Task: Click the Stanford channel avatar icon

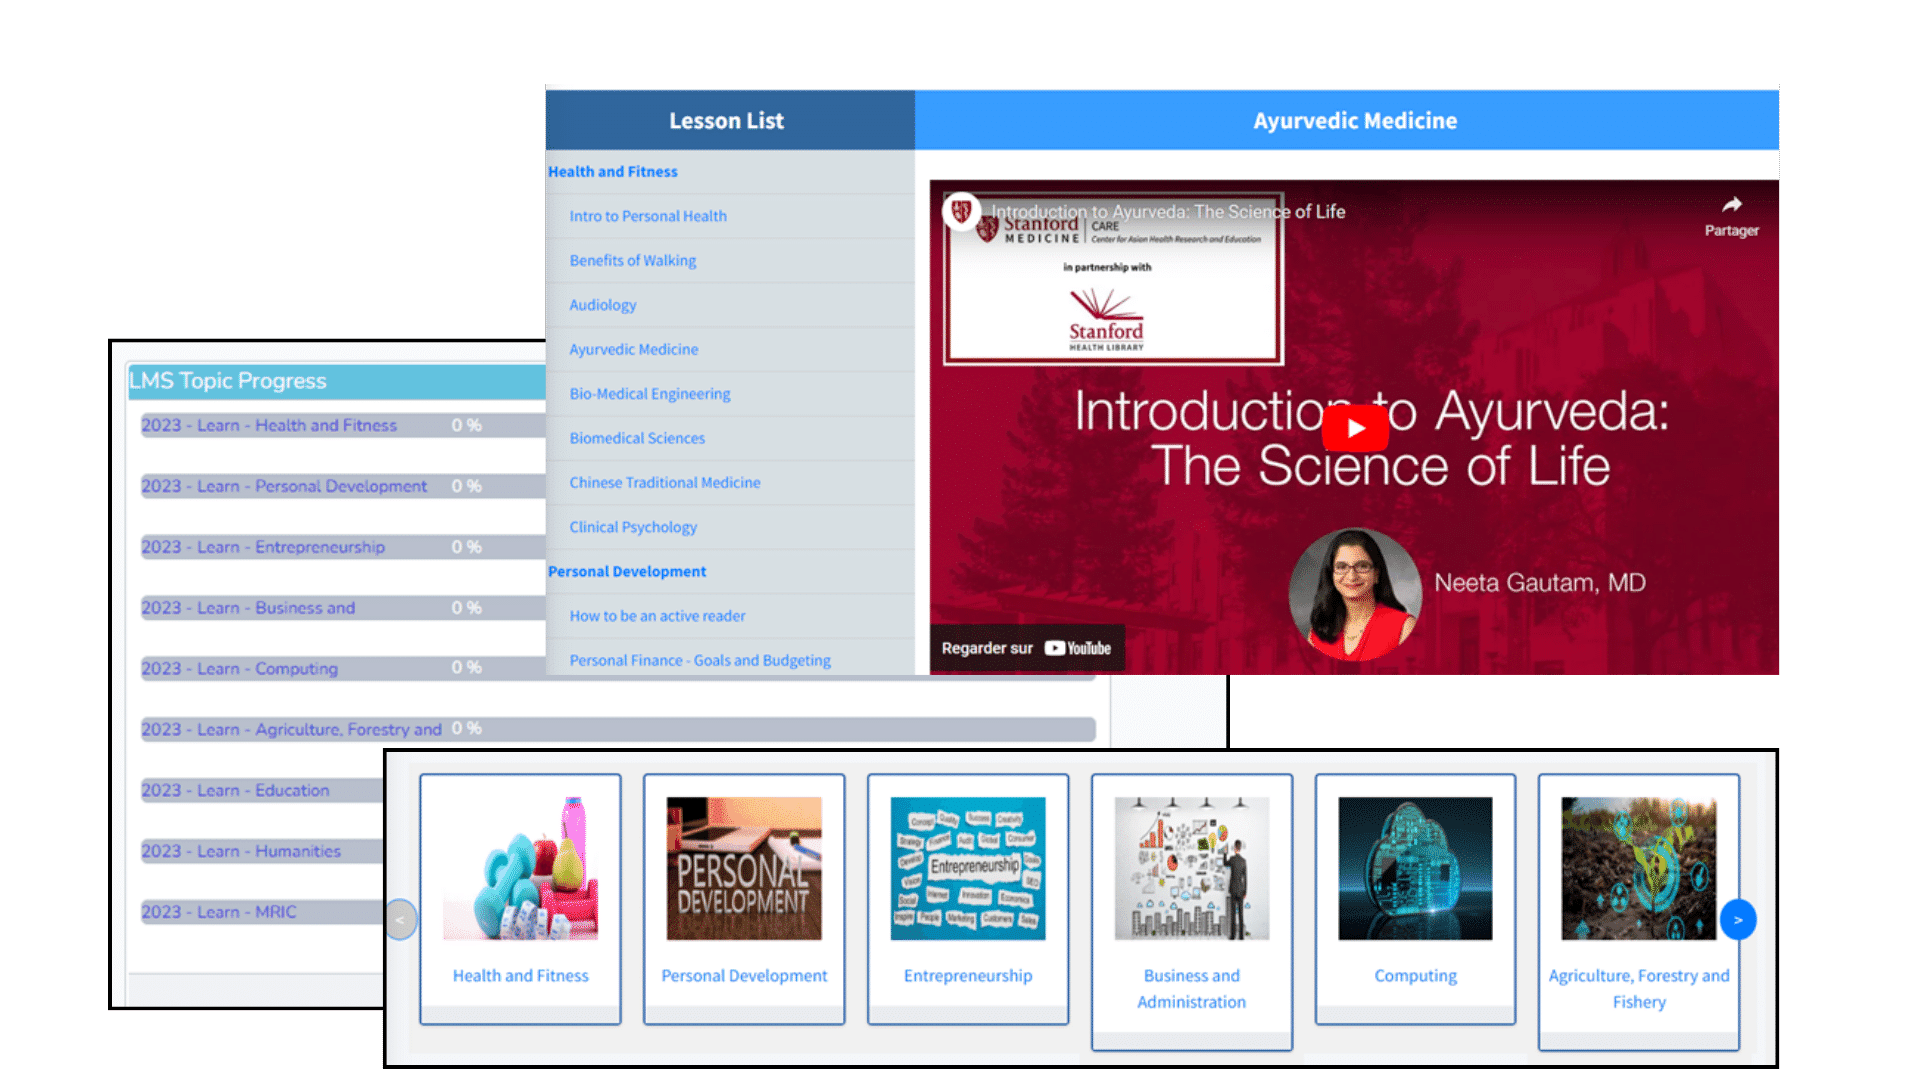Action: [x=961, y=211]
